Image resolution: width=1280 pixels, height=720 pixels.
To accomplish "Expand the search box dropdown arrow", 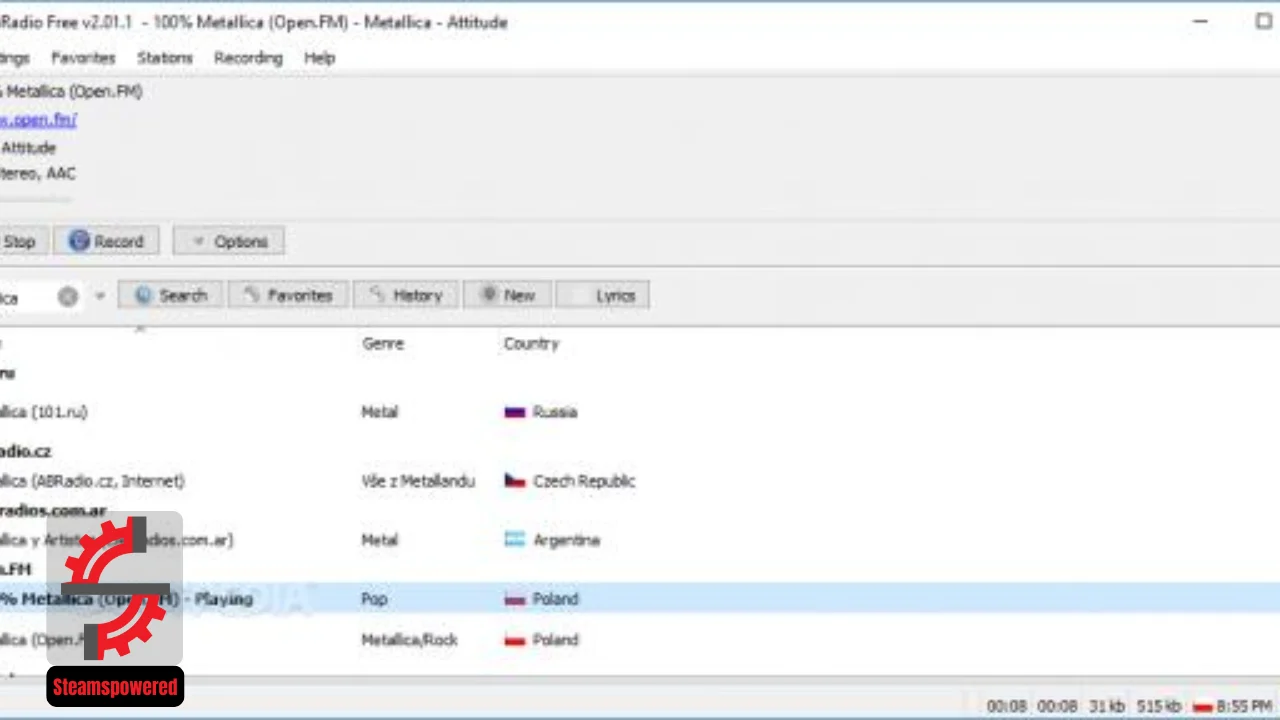I will pyautogui.click(x=99, y=296).
